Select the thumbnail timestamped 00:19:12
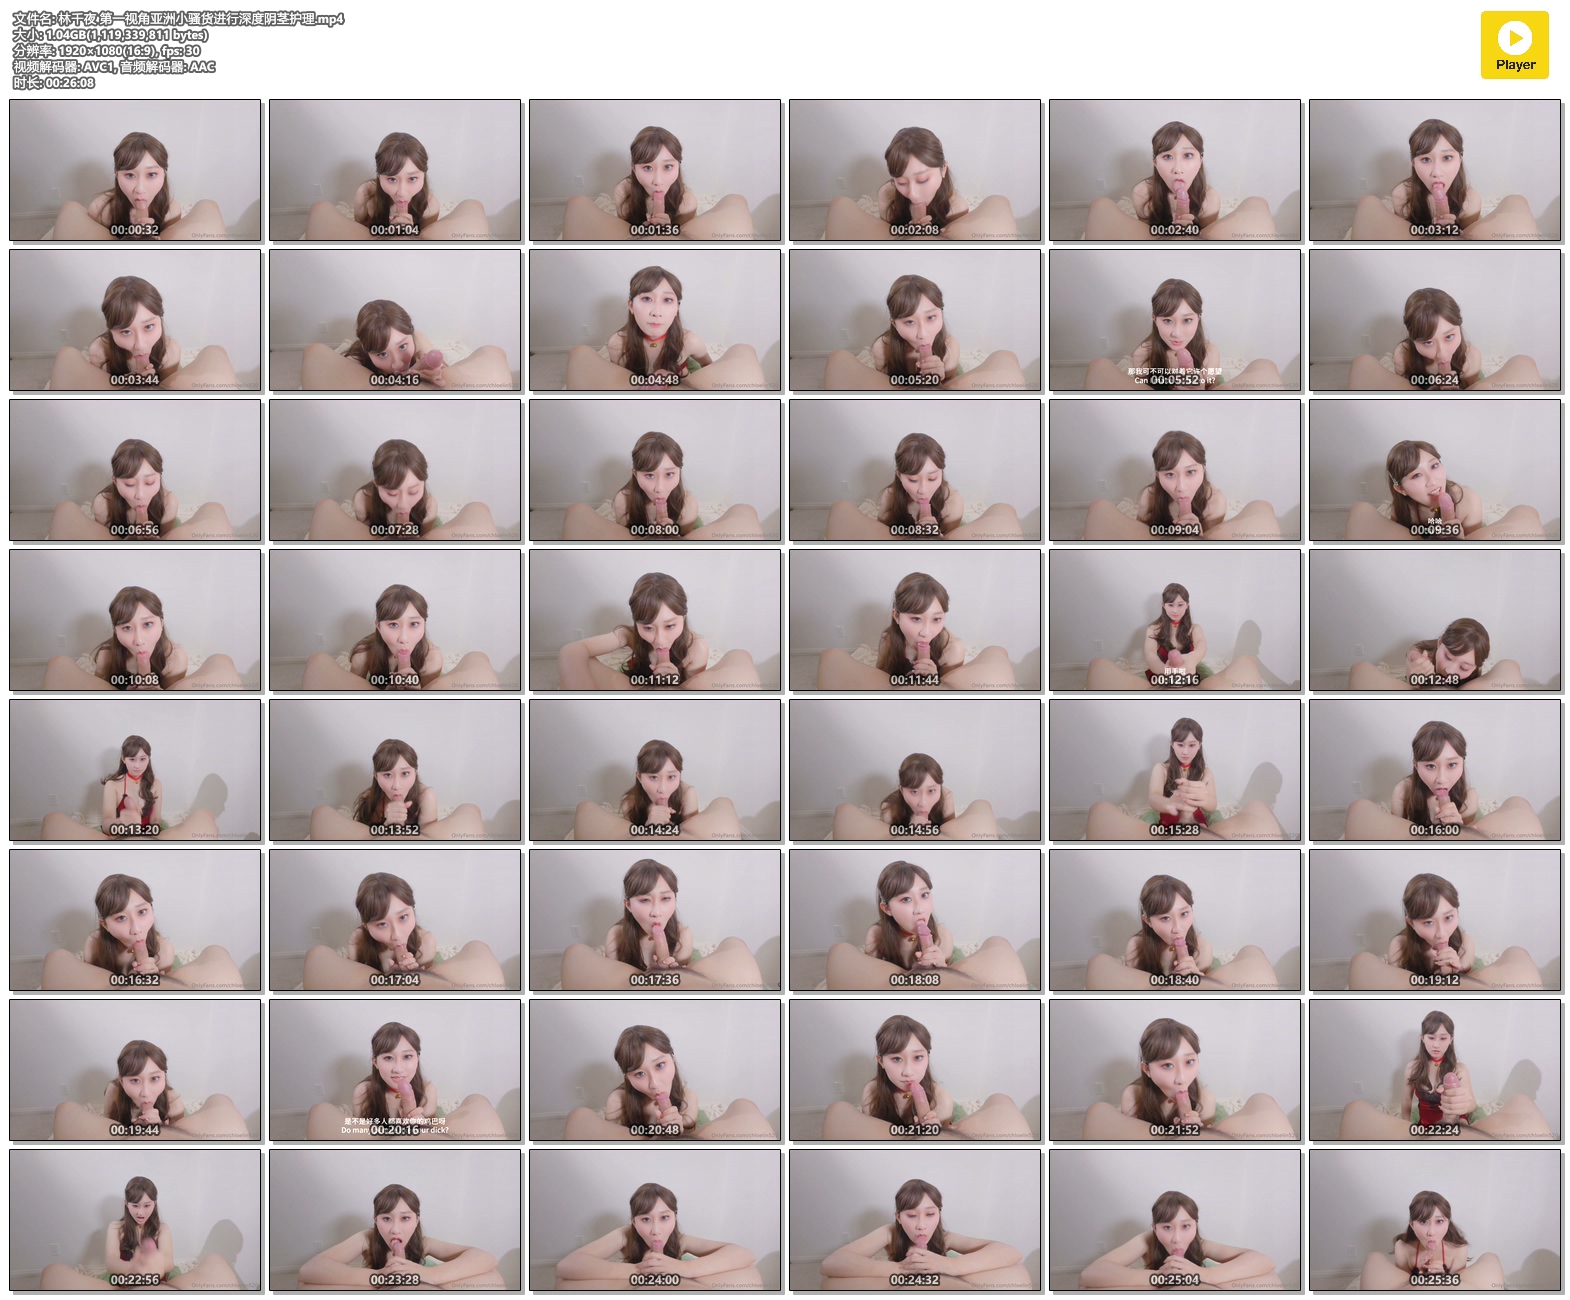 tap(1434, 920)
